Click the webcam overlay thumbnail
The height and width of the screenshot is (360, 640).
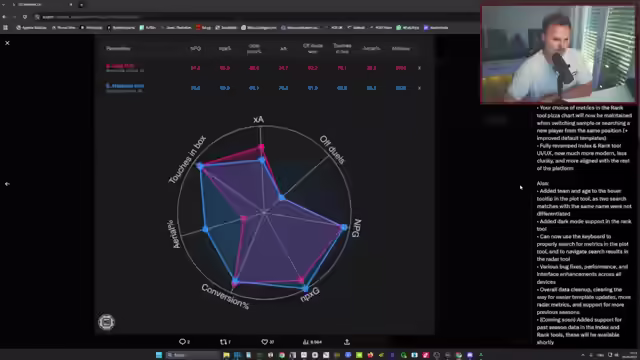[x=558, y=54]
